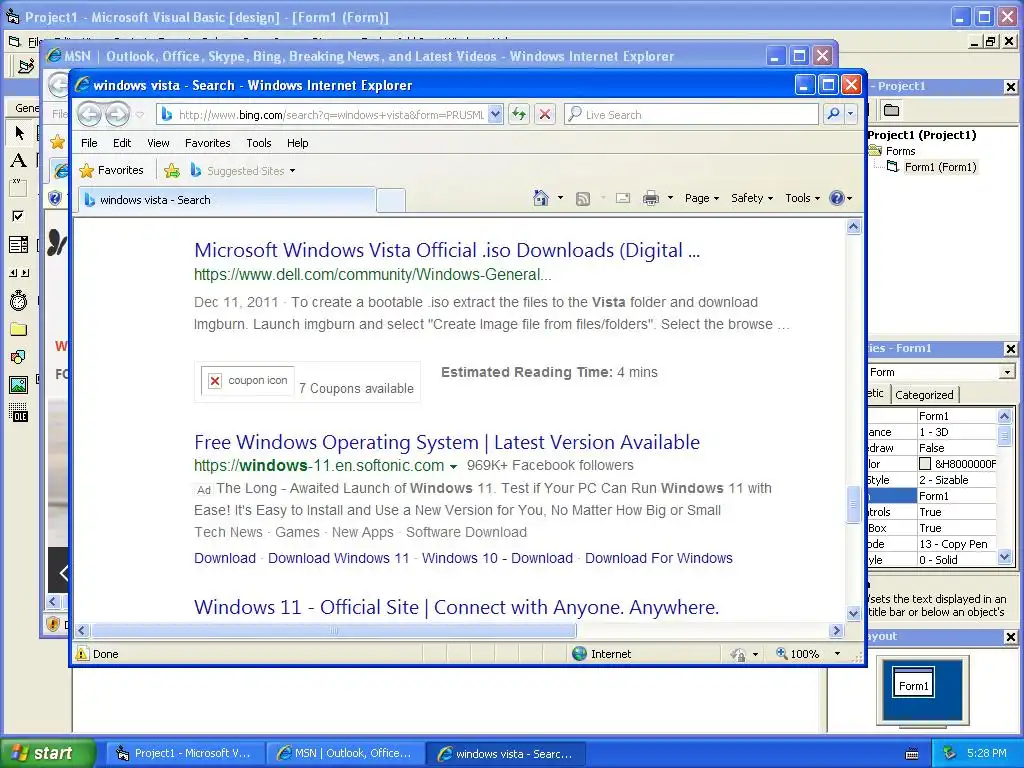Open a new blank tab in IE
The height and width of the screenshot is (768, 1024).
[391, 200]
